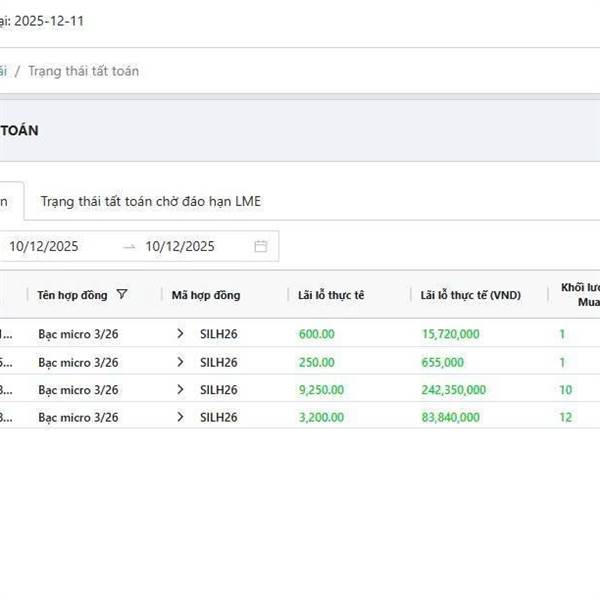Screen dimensions: 600x600
Task: Sort by the Mã hợp đồng column header
Action: [x=206, y=295]
